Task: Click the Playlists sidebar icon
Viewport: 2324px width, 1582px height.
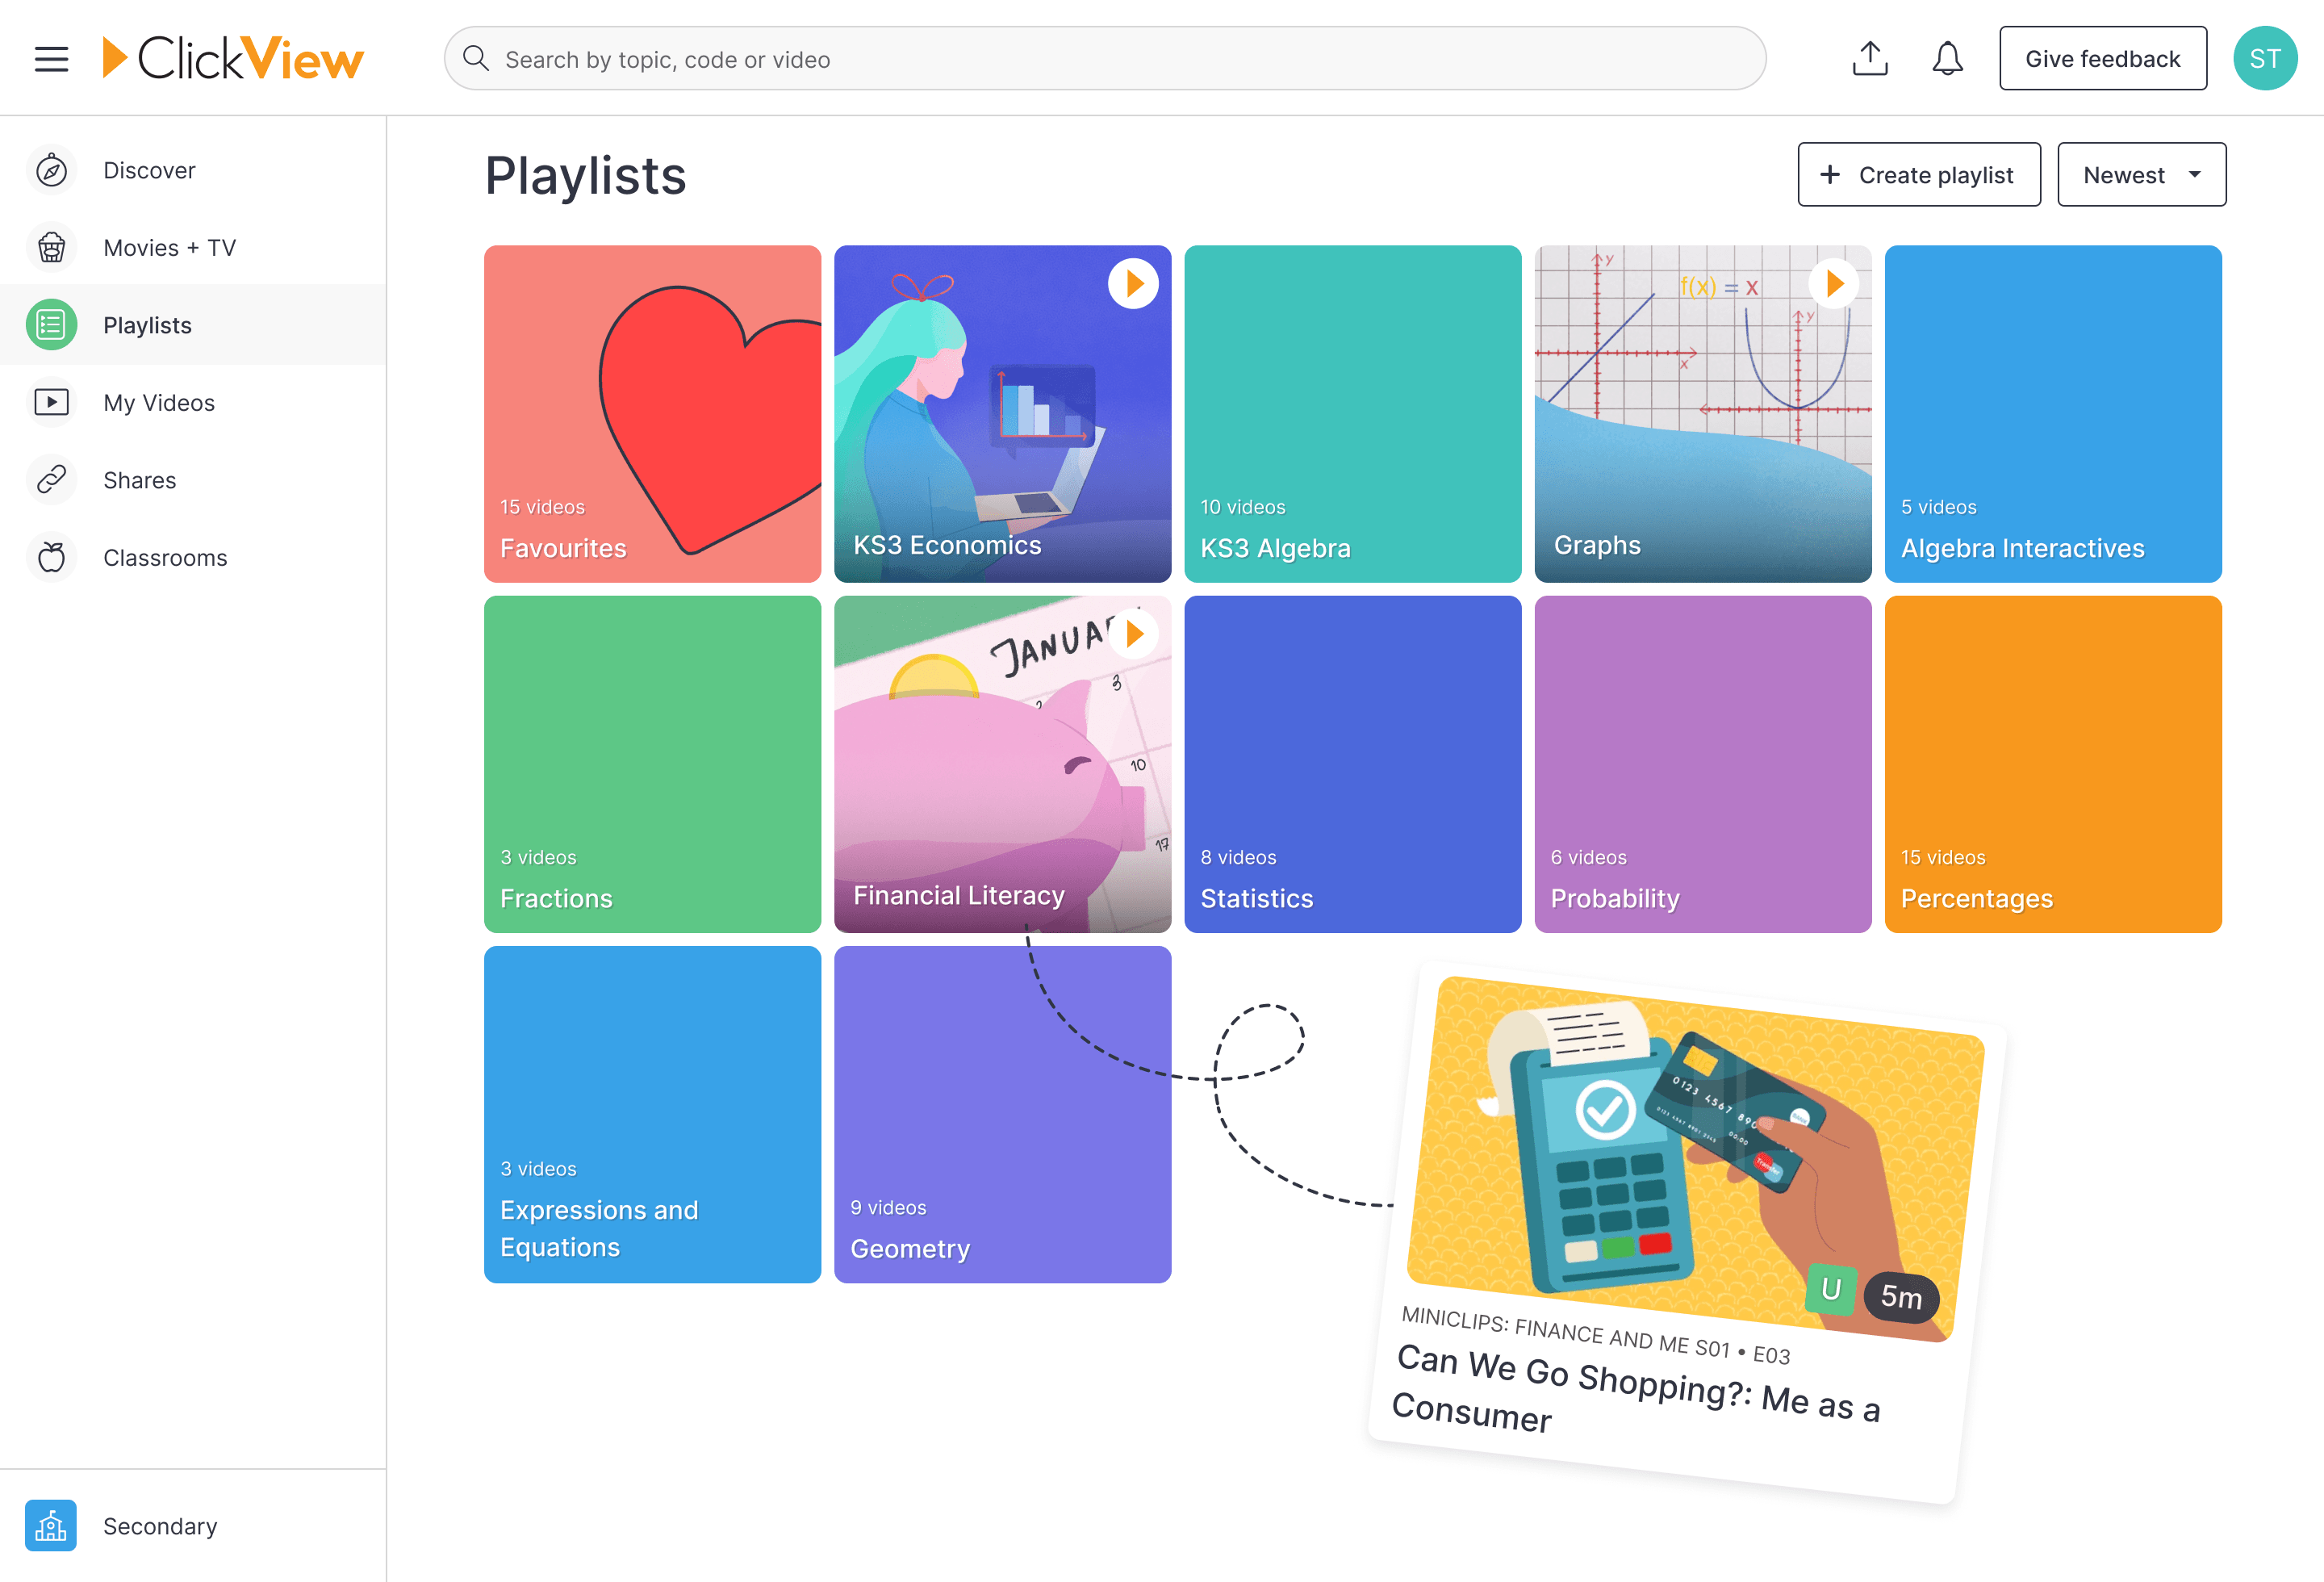Action: point(51,324)
